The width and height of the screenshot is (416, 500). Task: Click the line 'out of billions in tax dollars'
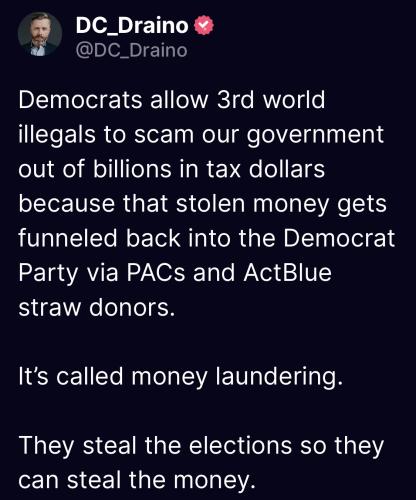pyautogui.click(x=171, y=169)
